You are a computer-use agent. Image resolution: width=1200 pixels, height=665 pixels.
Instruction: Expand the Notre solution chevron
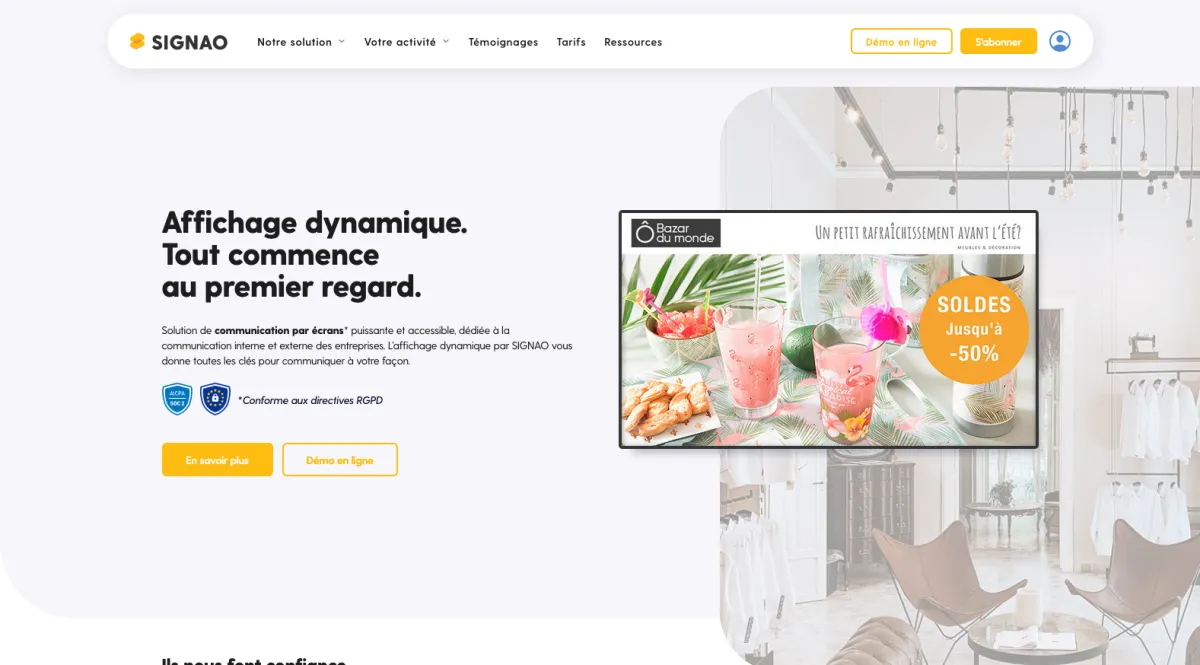coord(341,41)
